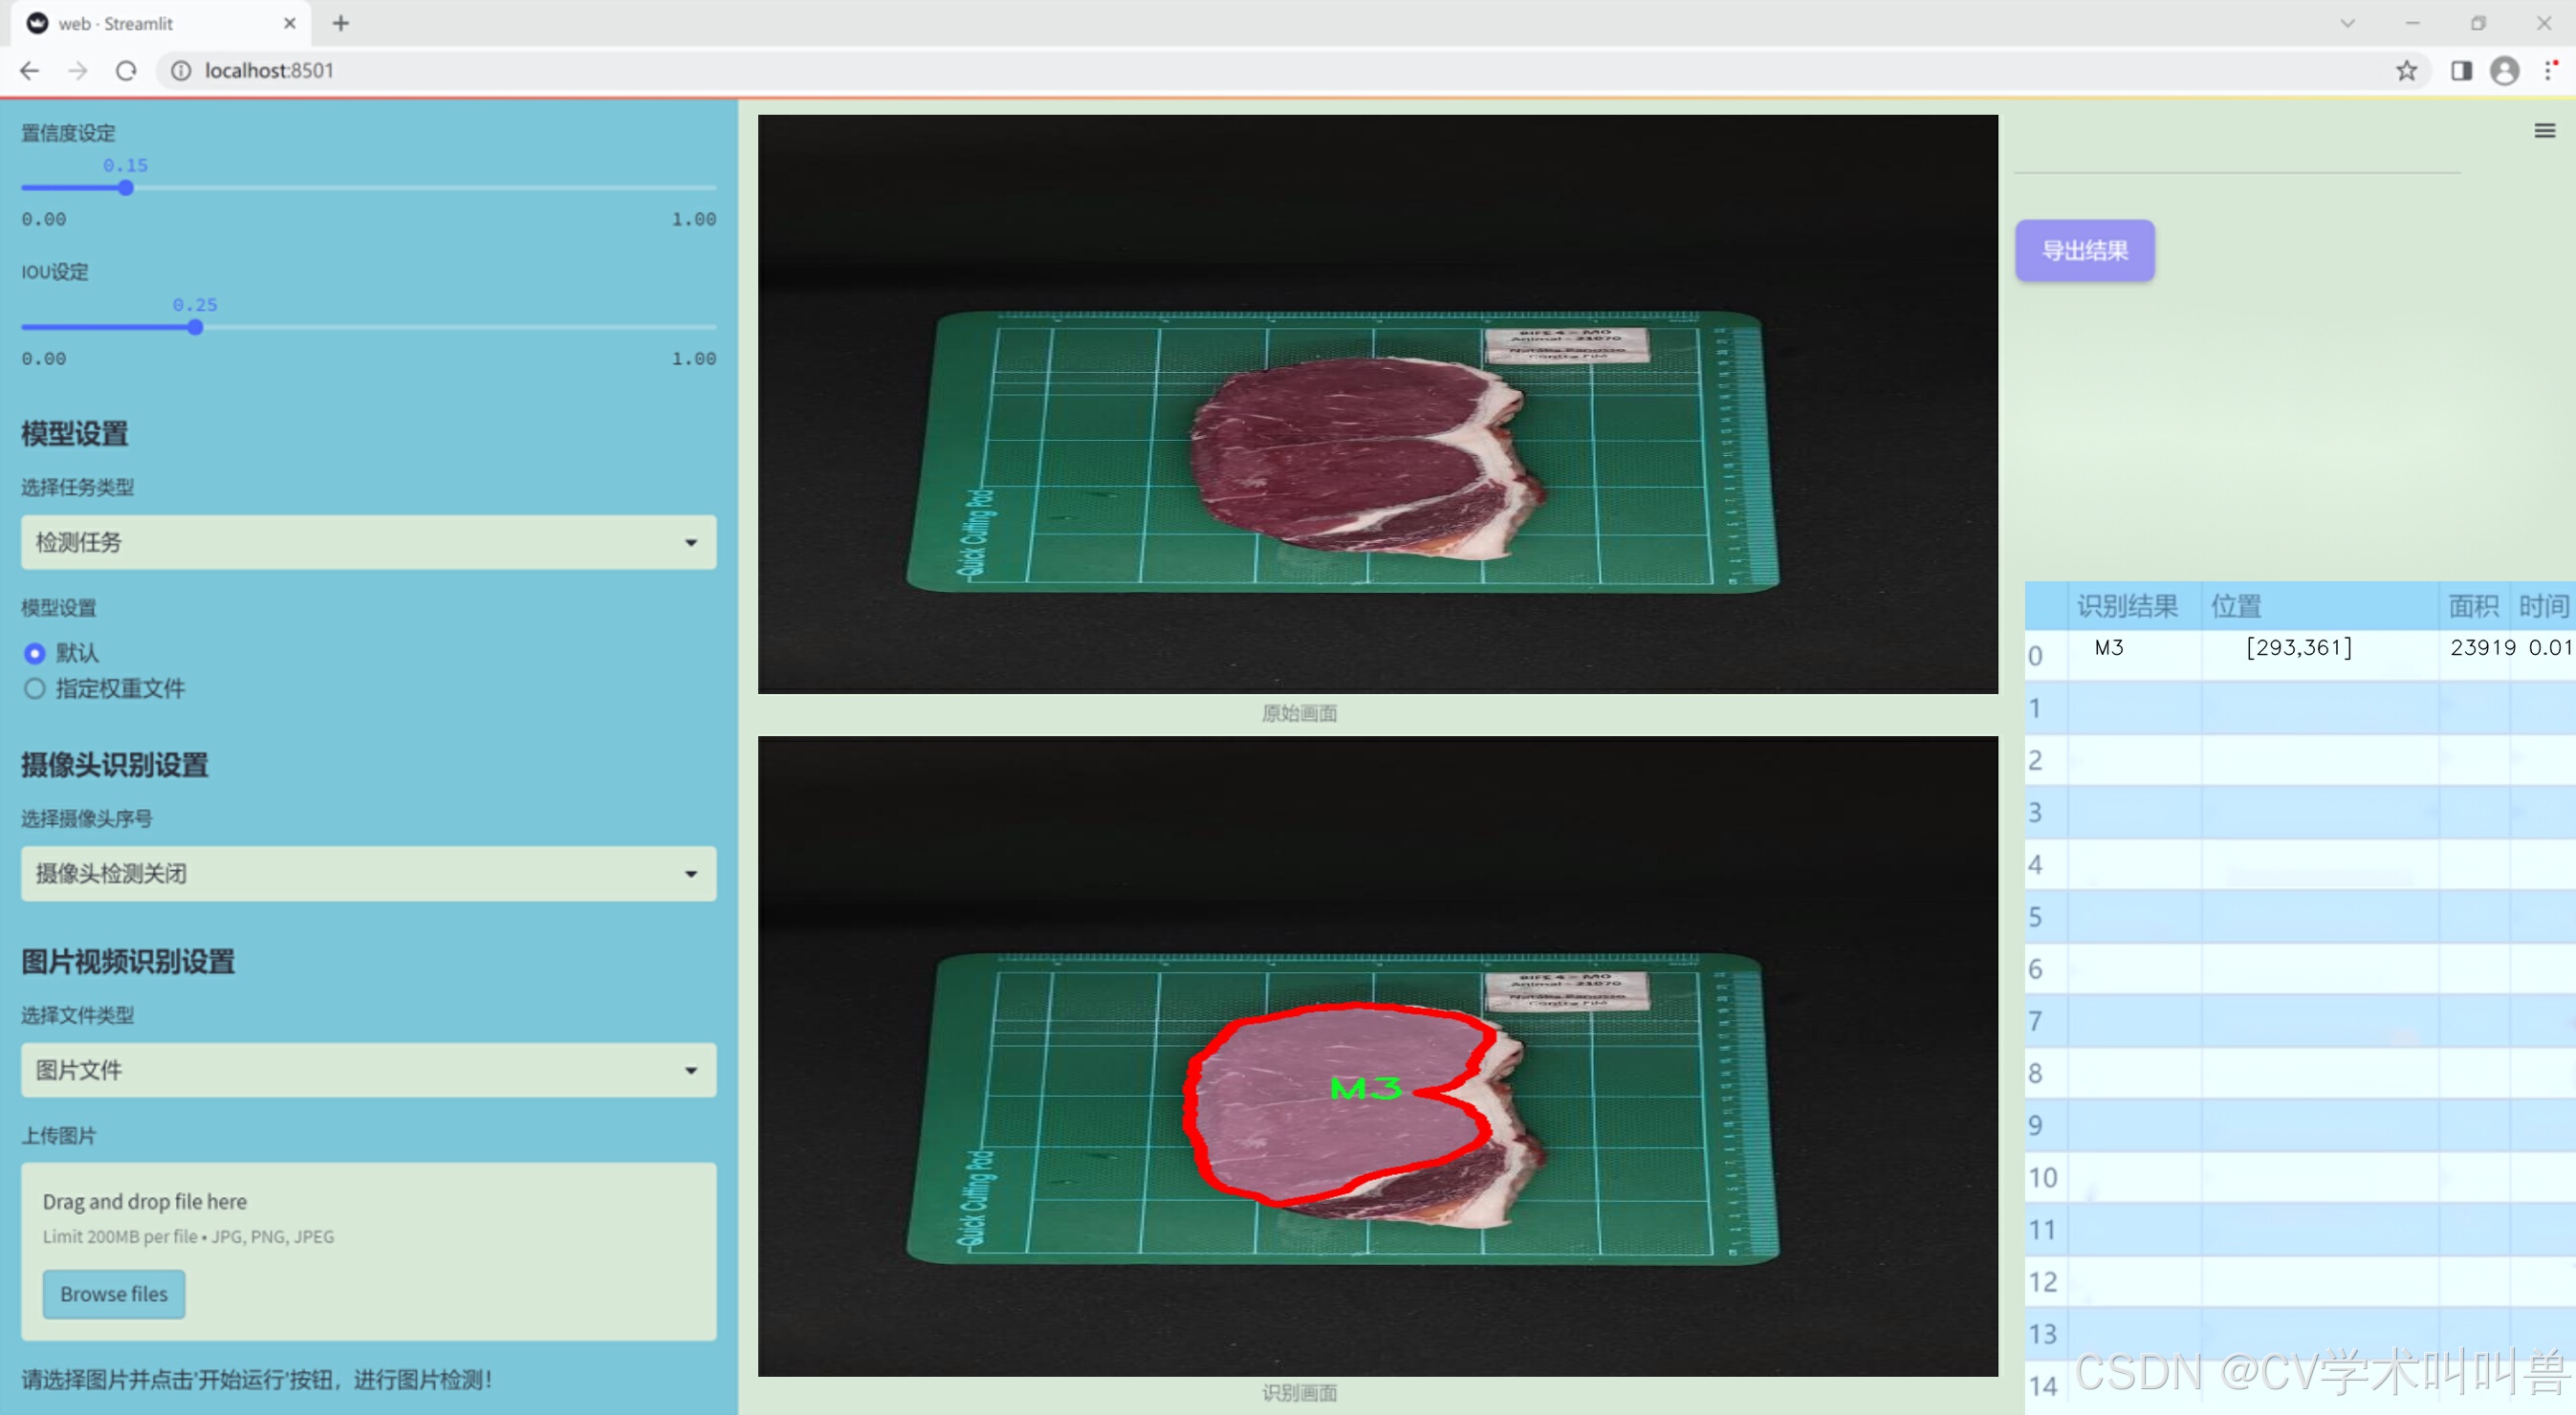Viewport: 2576px width, 1415px height.
Task: Close the web · Streamlit tab
Action: 290,23
